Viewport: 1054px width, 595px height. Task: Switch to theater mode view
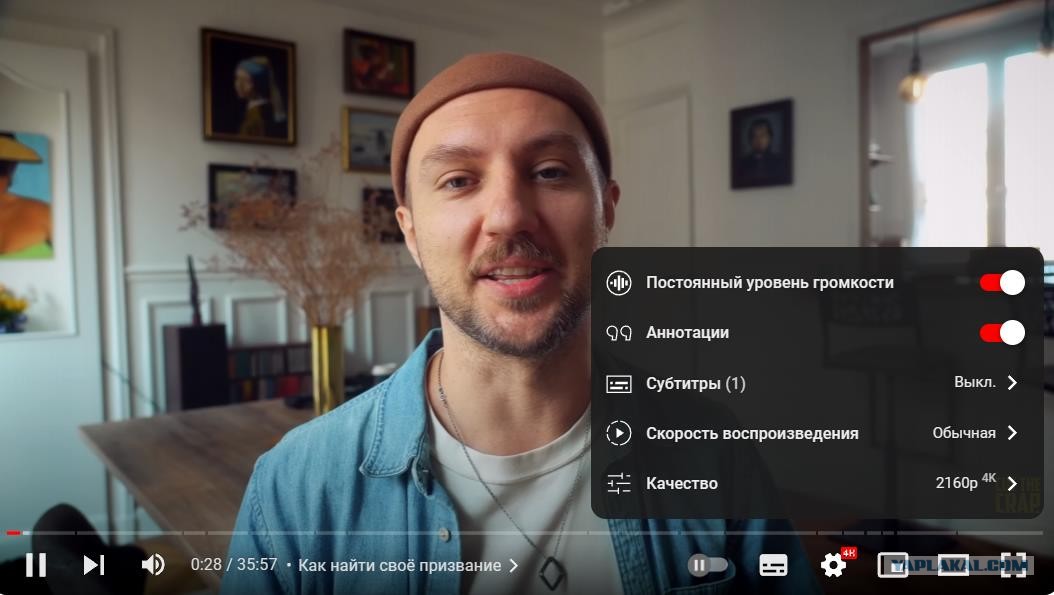pyautogui.click(x=953, y=565)
